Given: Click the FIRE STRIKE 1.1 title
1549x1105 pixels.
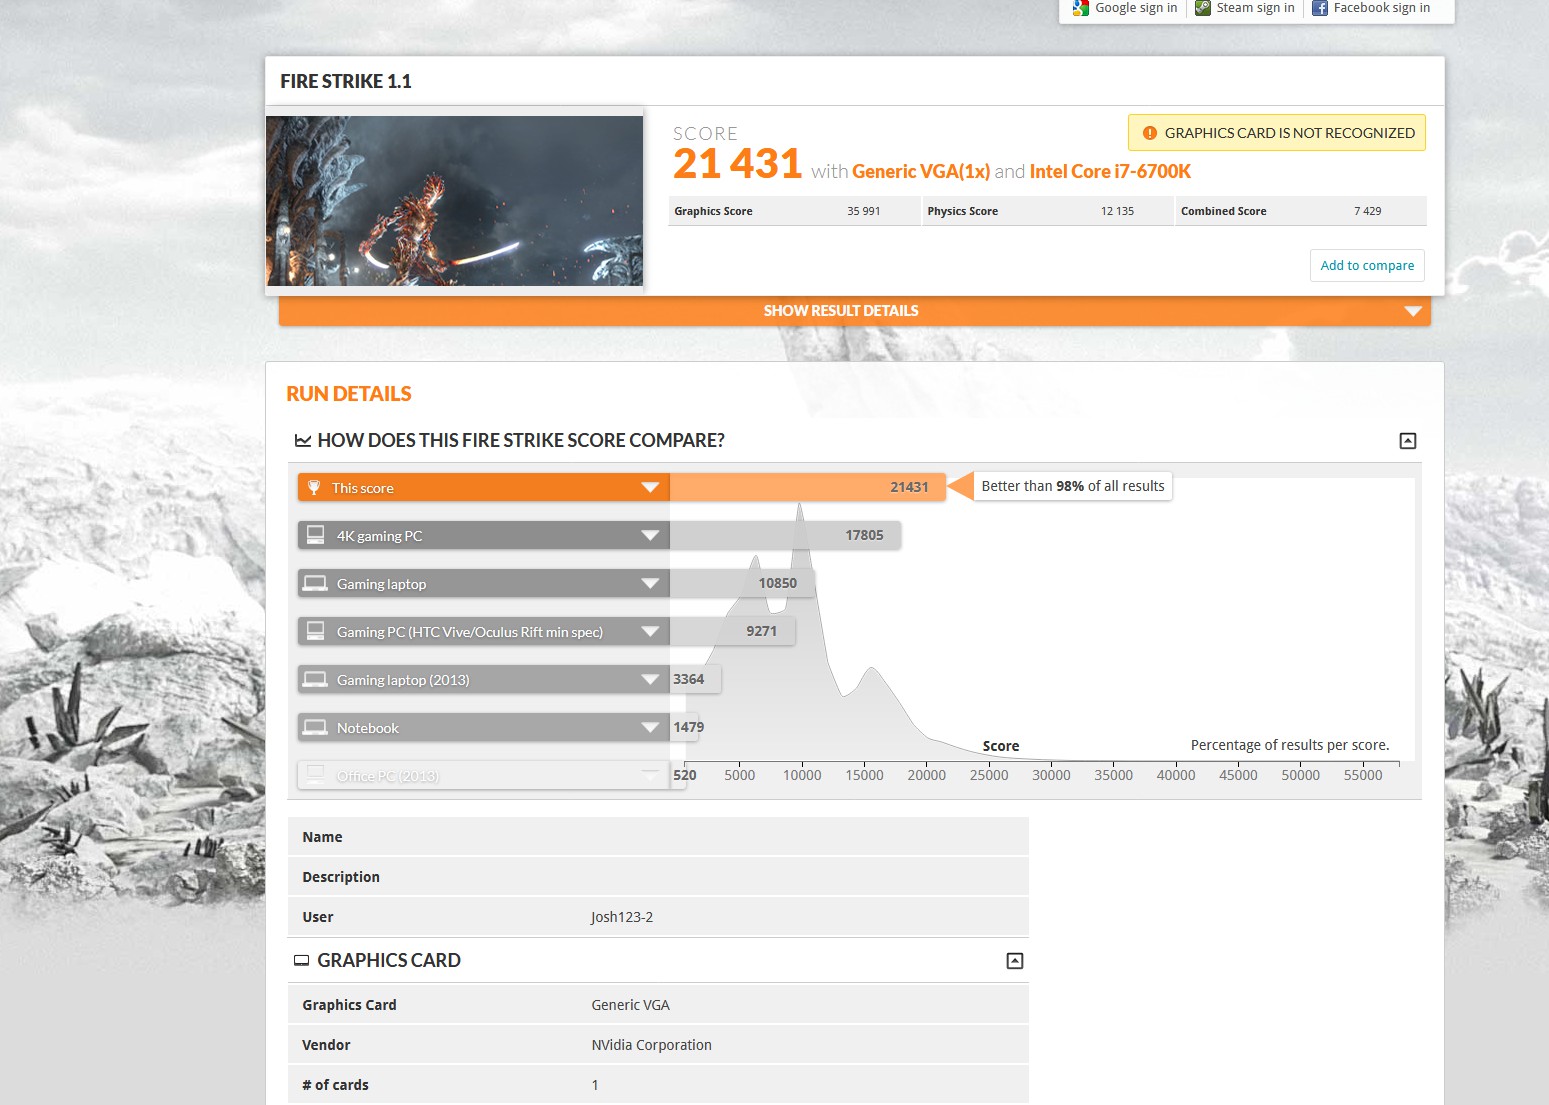Looking at the screenshot, I should pos(346,81).
